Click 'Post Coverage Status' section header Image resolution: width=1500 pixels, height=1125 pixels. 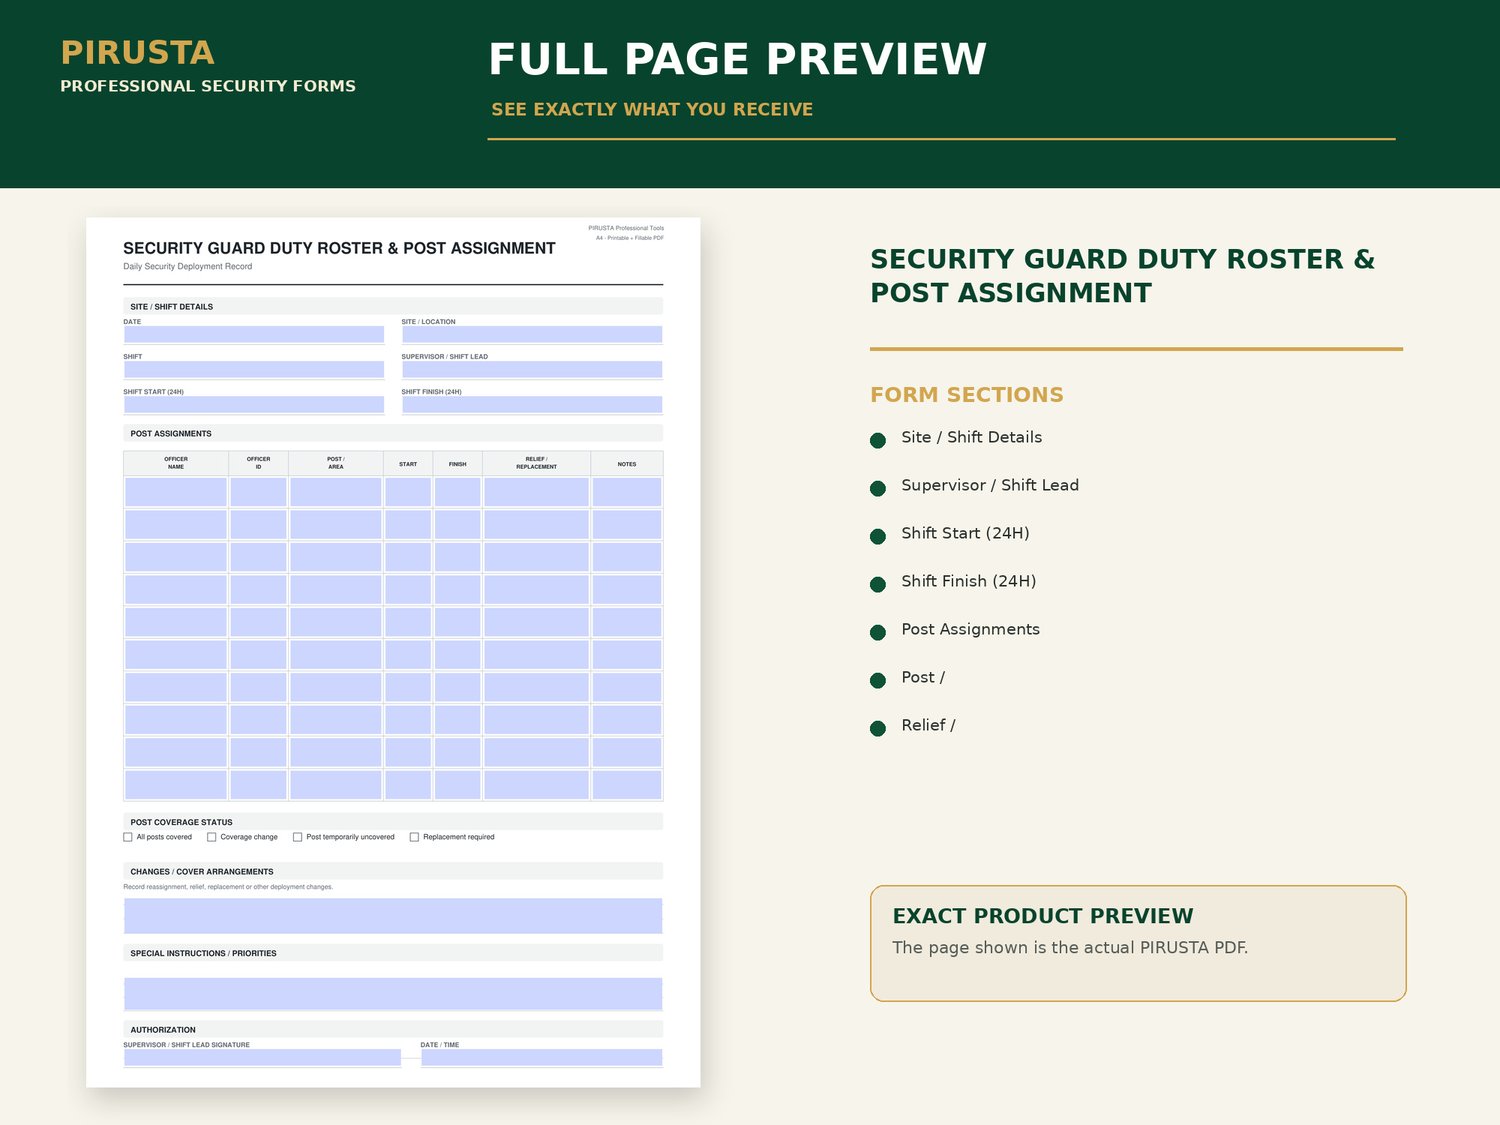pyautogui.click(x=393, y=822)
